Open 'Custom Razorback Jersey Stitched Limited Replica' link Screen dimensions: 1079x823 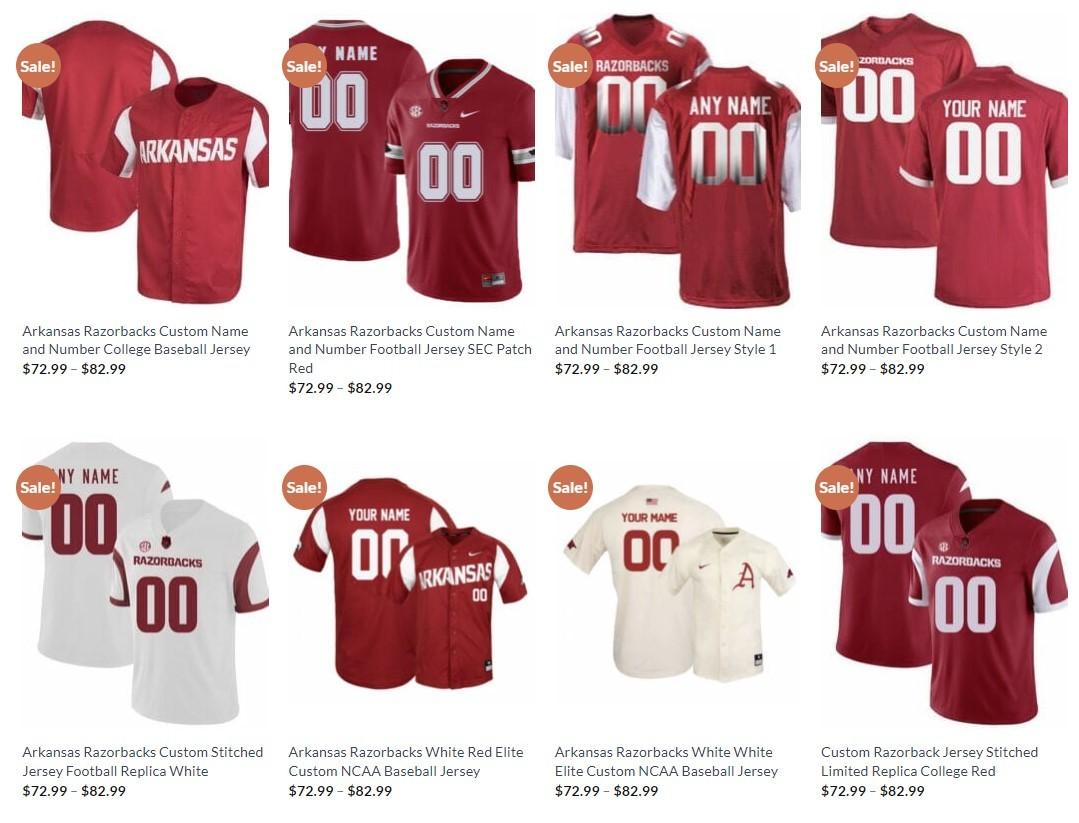tap(929, 761)
